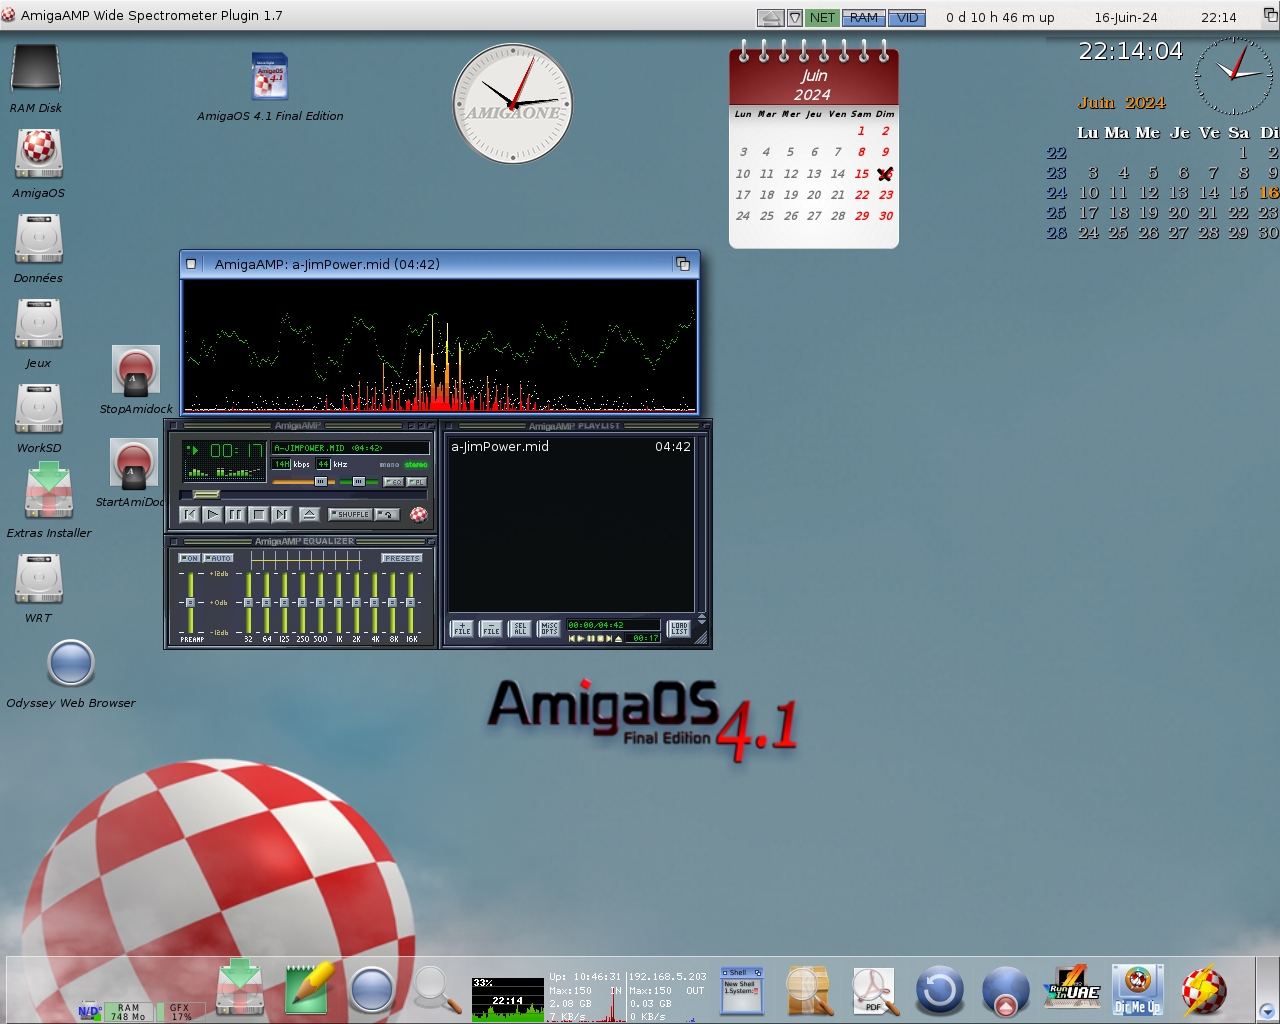Open the RAM Disk desktop icon

pyautogui.click(x=36, y=70)
